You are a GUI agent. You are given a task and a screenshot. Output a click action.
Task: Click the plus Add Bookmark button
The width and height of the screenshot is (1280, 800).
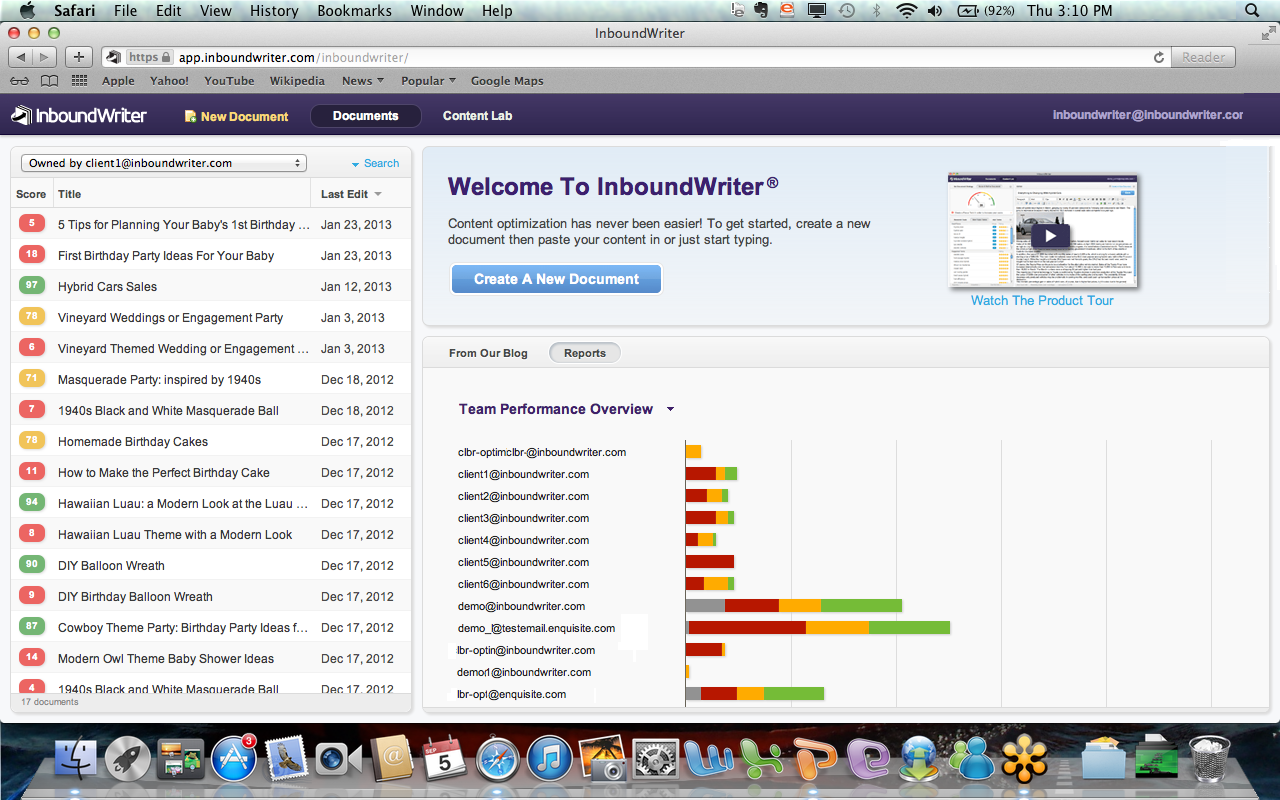(79, 57)
